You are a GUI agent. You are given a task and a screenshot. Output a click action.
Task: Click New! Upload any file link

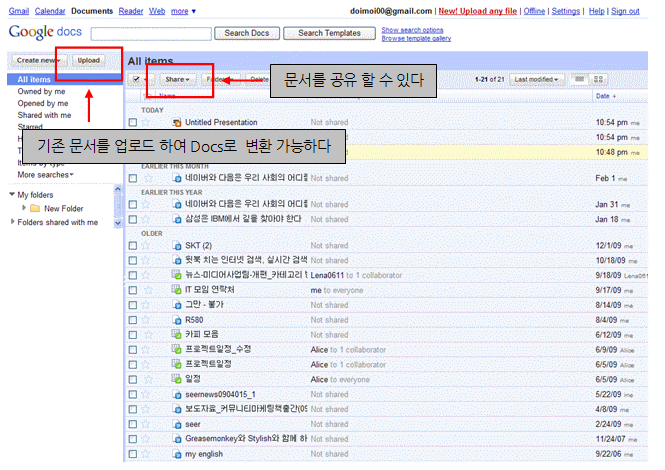[478, 11]
